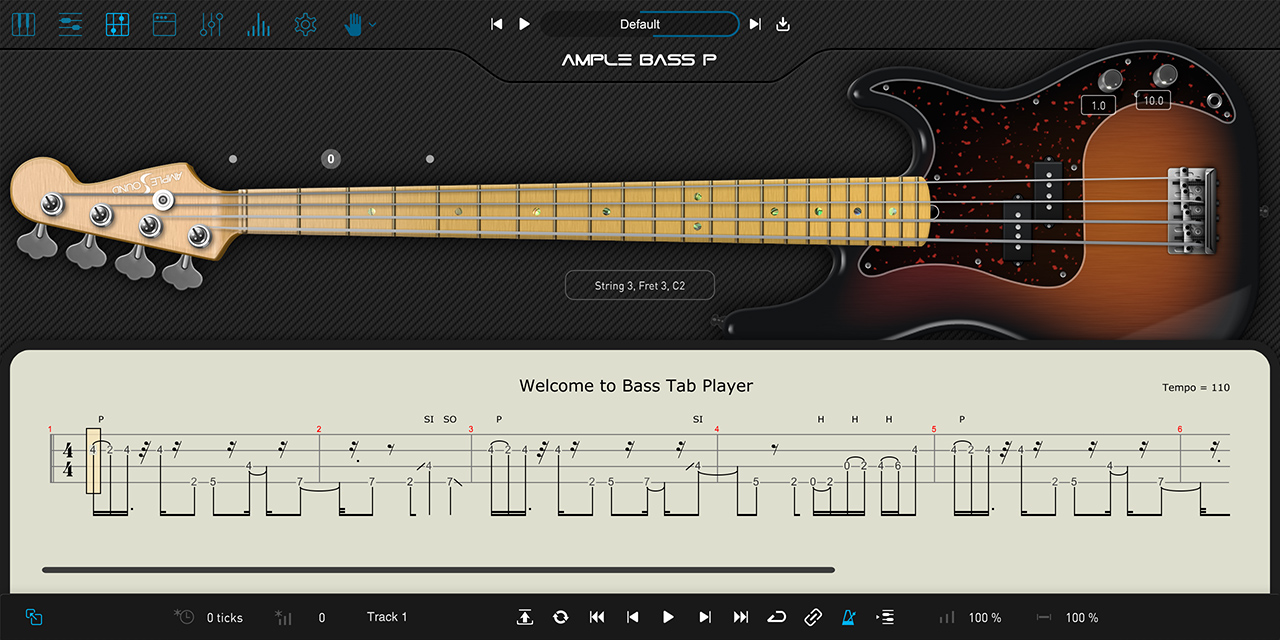Save preset with download icon
Image resolution: width=1280 pixels, height=640 pixels.
point(783,24)
